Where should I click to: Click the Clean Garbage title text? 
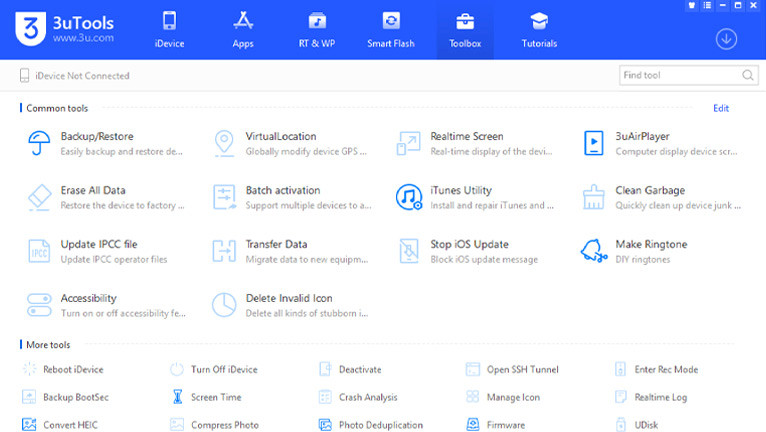[650, 190]
